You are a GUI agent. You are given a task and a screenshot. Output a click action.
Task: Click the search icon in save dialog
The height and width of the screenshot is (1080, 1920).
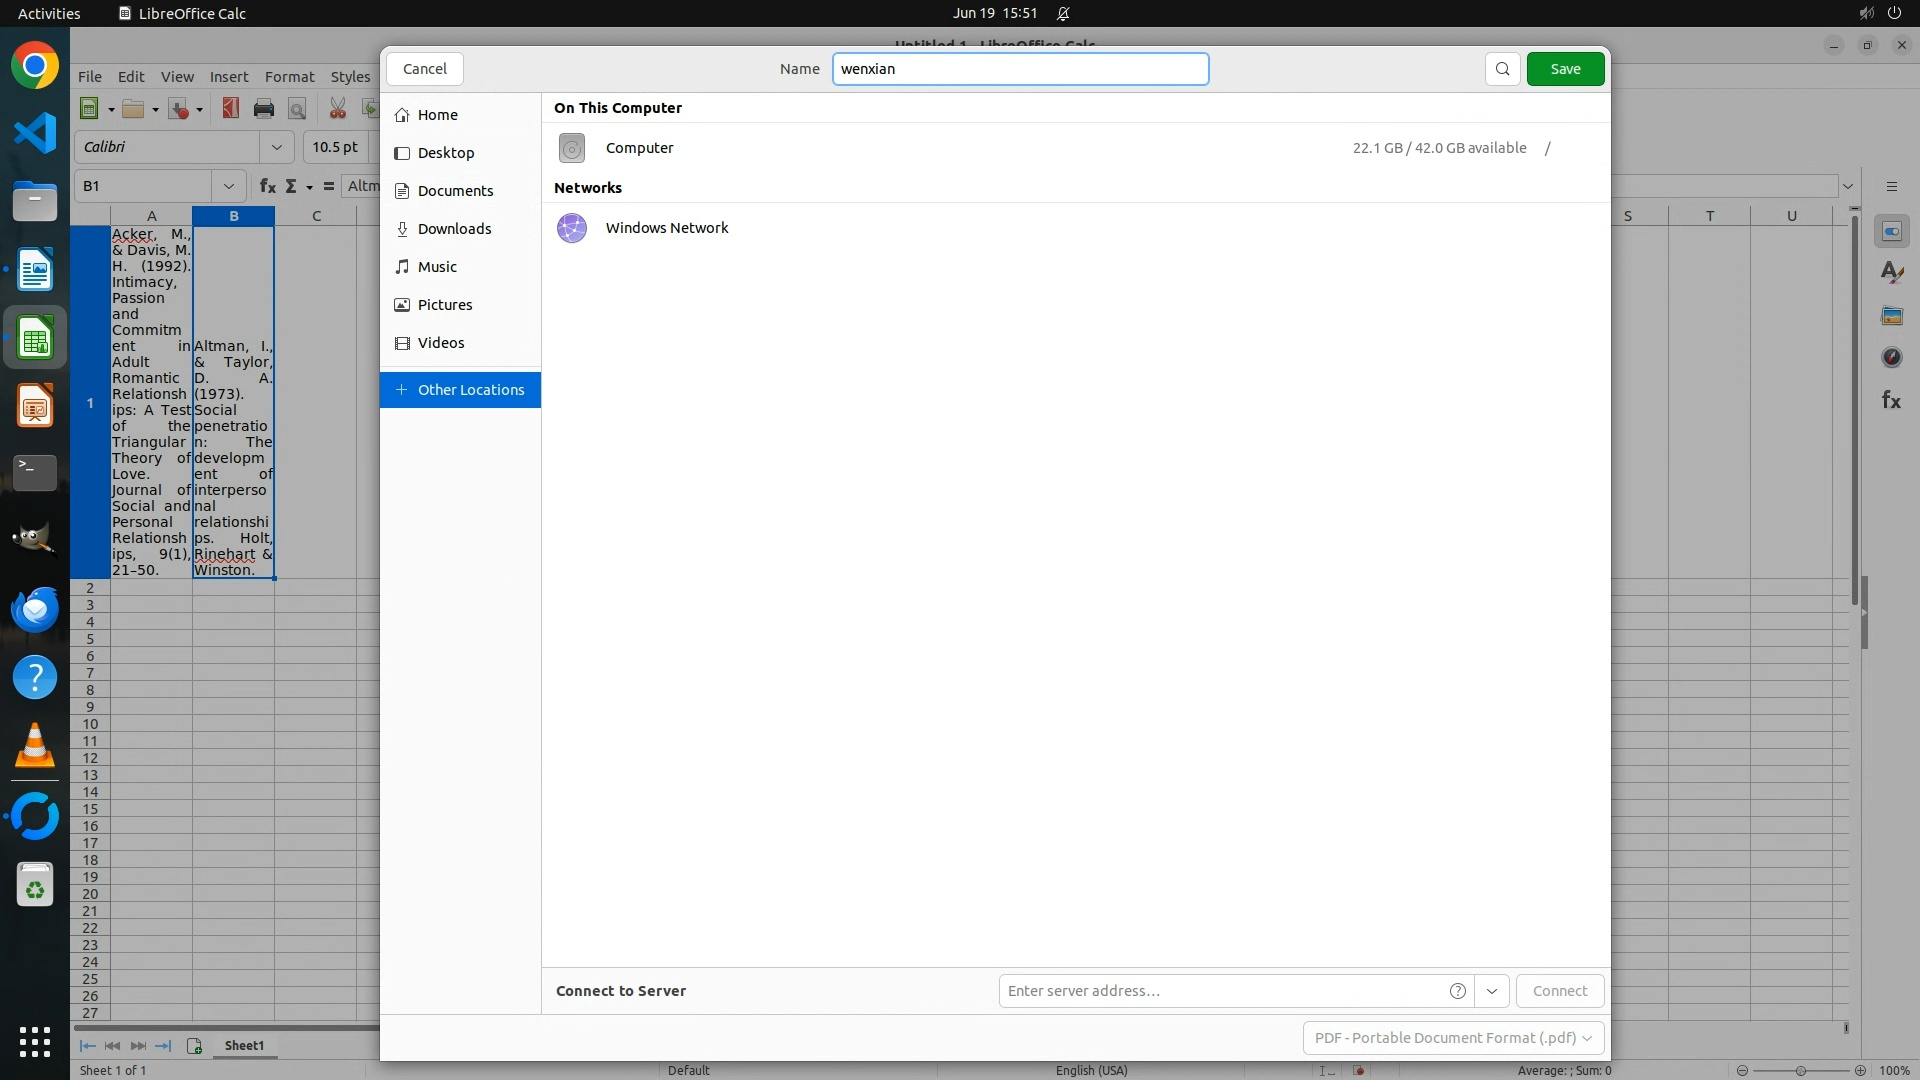(x=1502, y=69)
